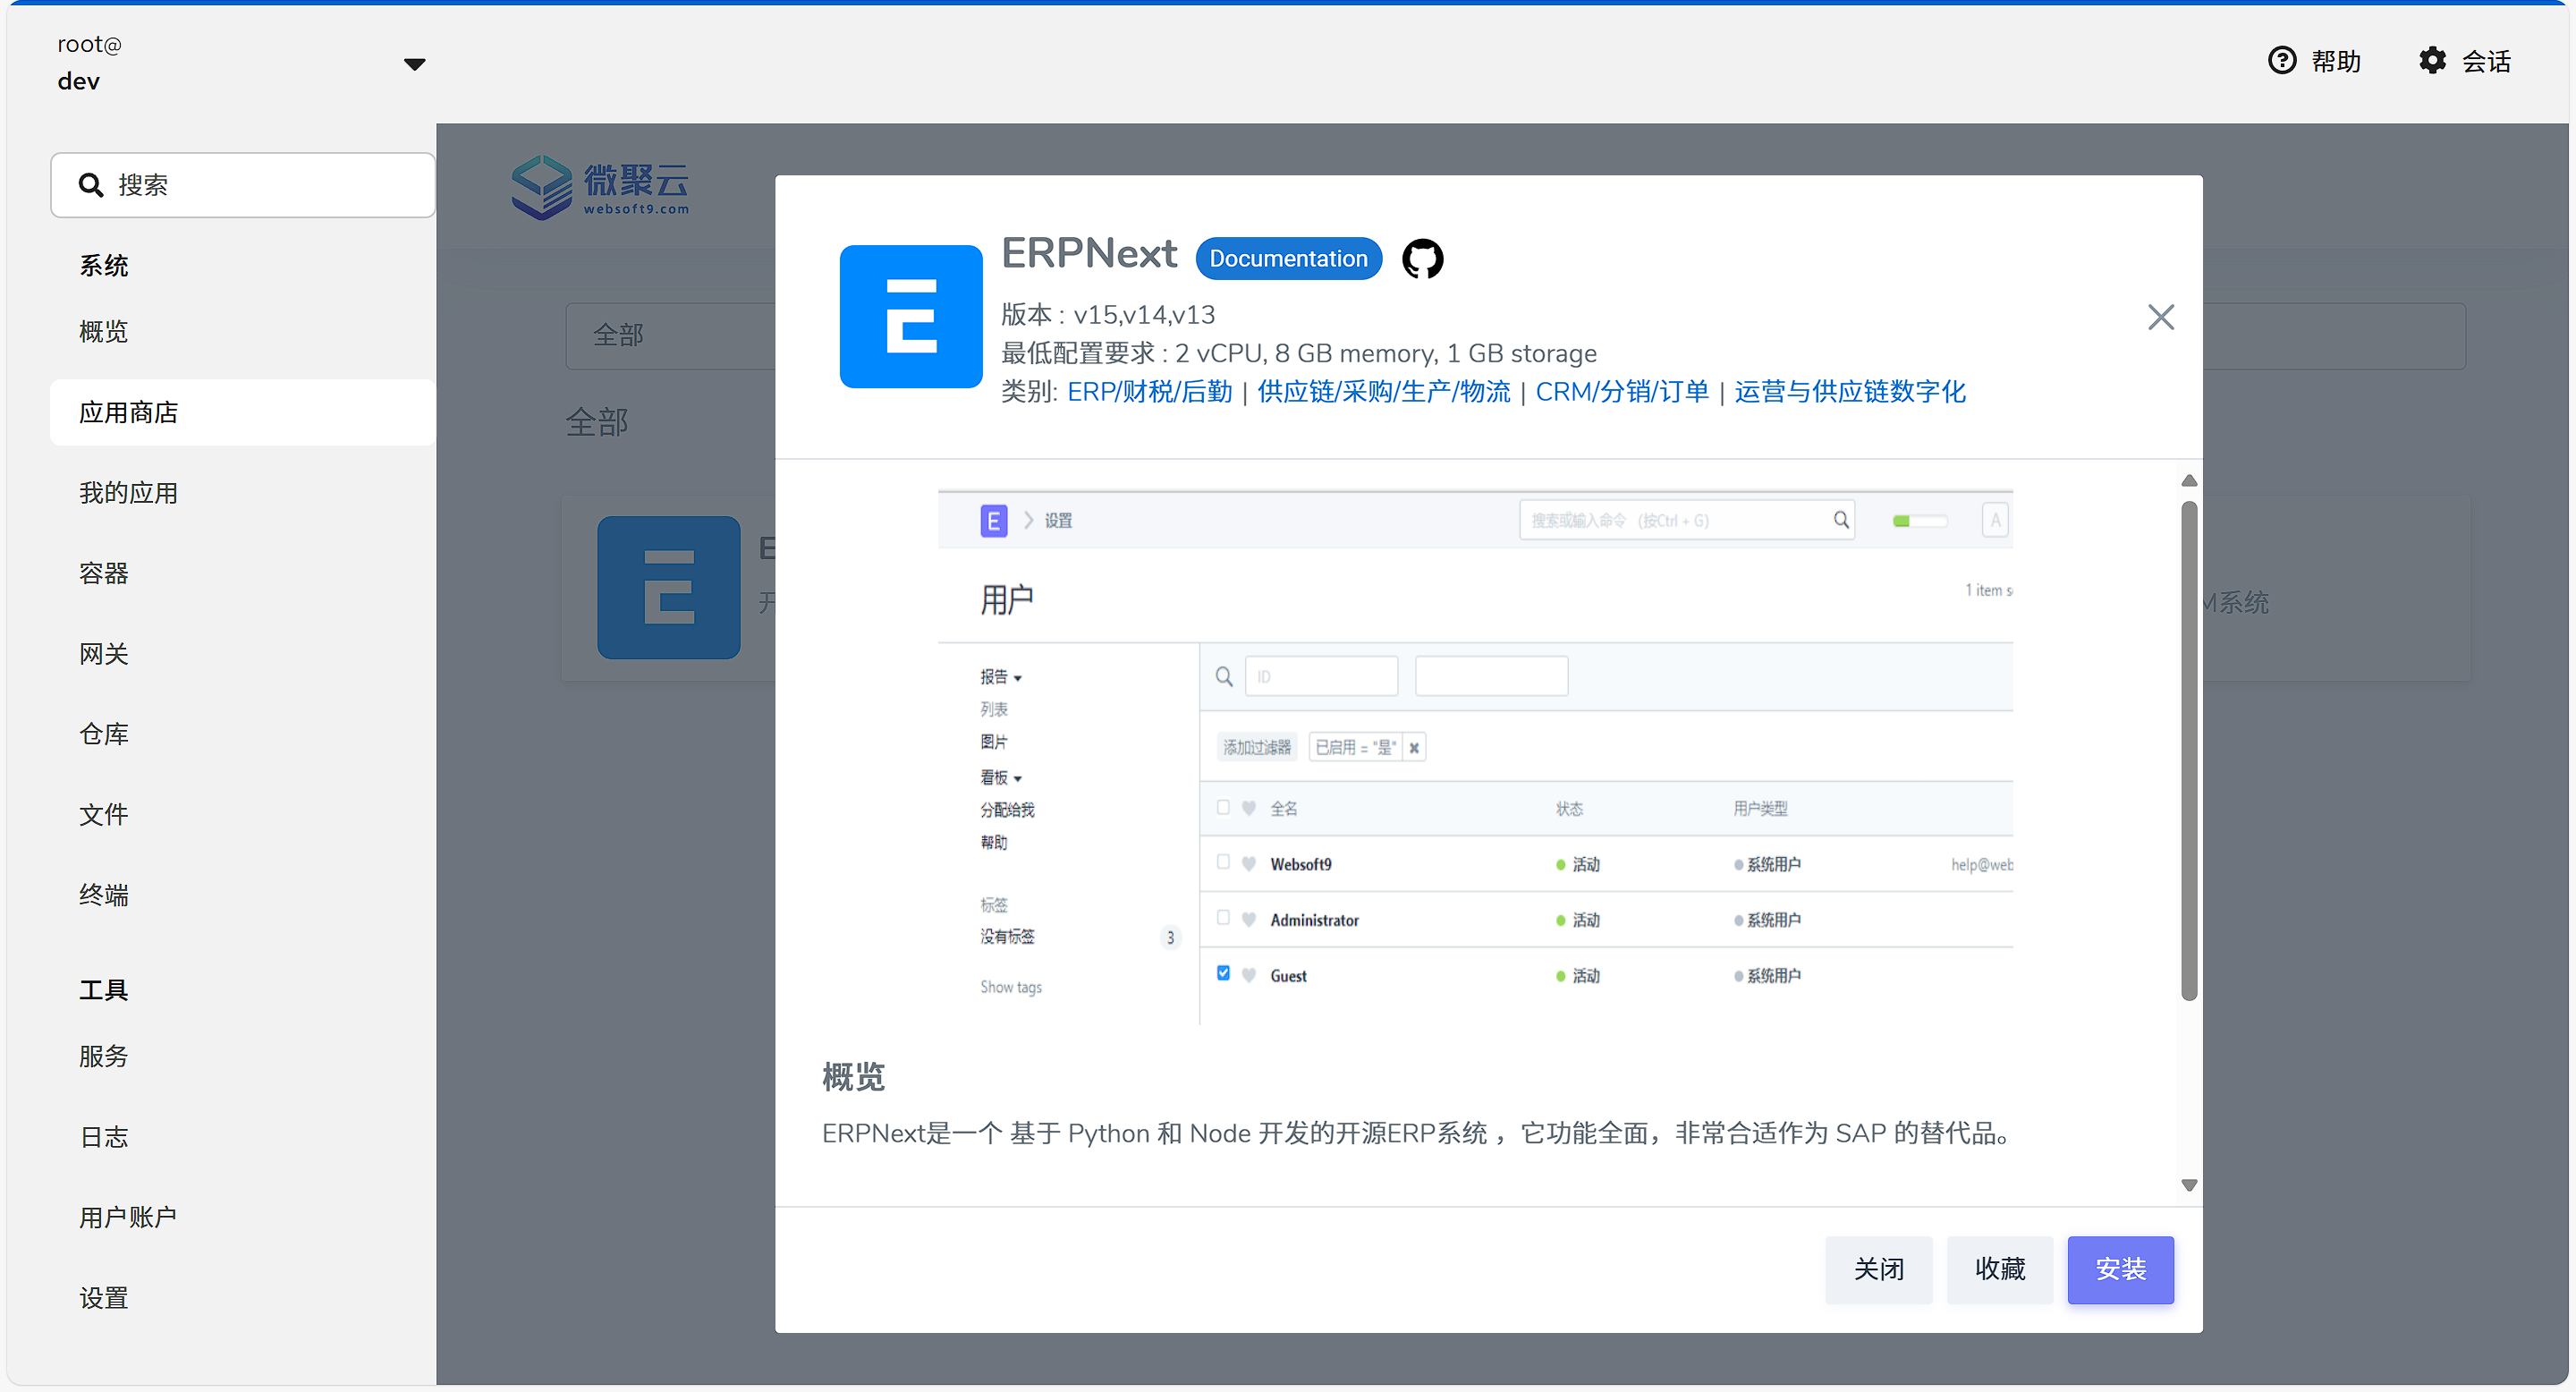Select the blue ERPNext app icon in dialog

coord(910,317)
